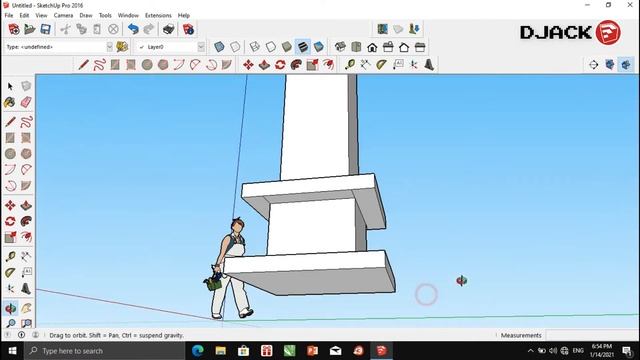The width and height of the screenshot is (640, 360).
Task: Pick Protractor tool in left toolset
Action: pos(10,272)
